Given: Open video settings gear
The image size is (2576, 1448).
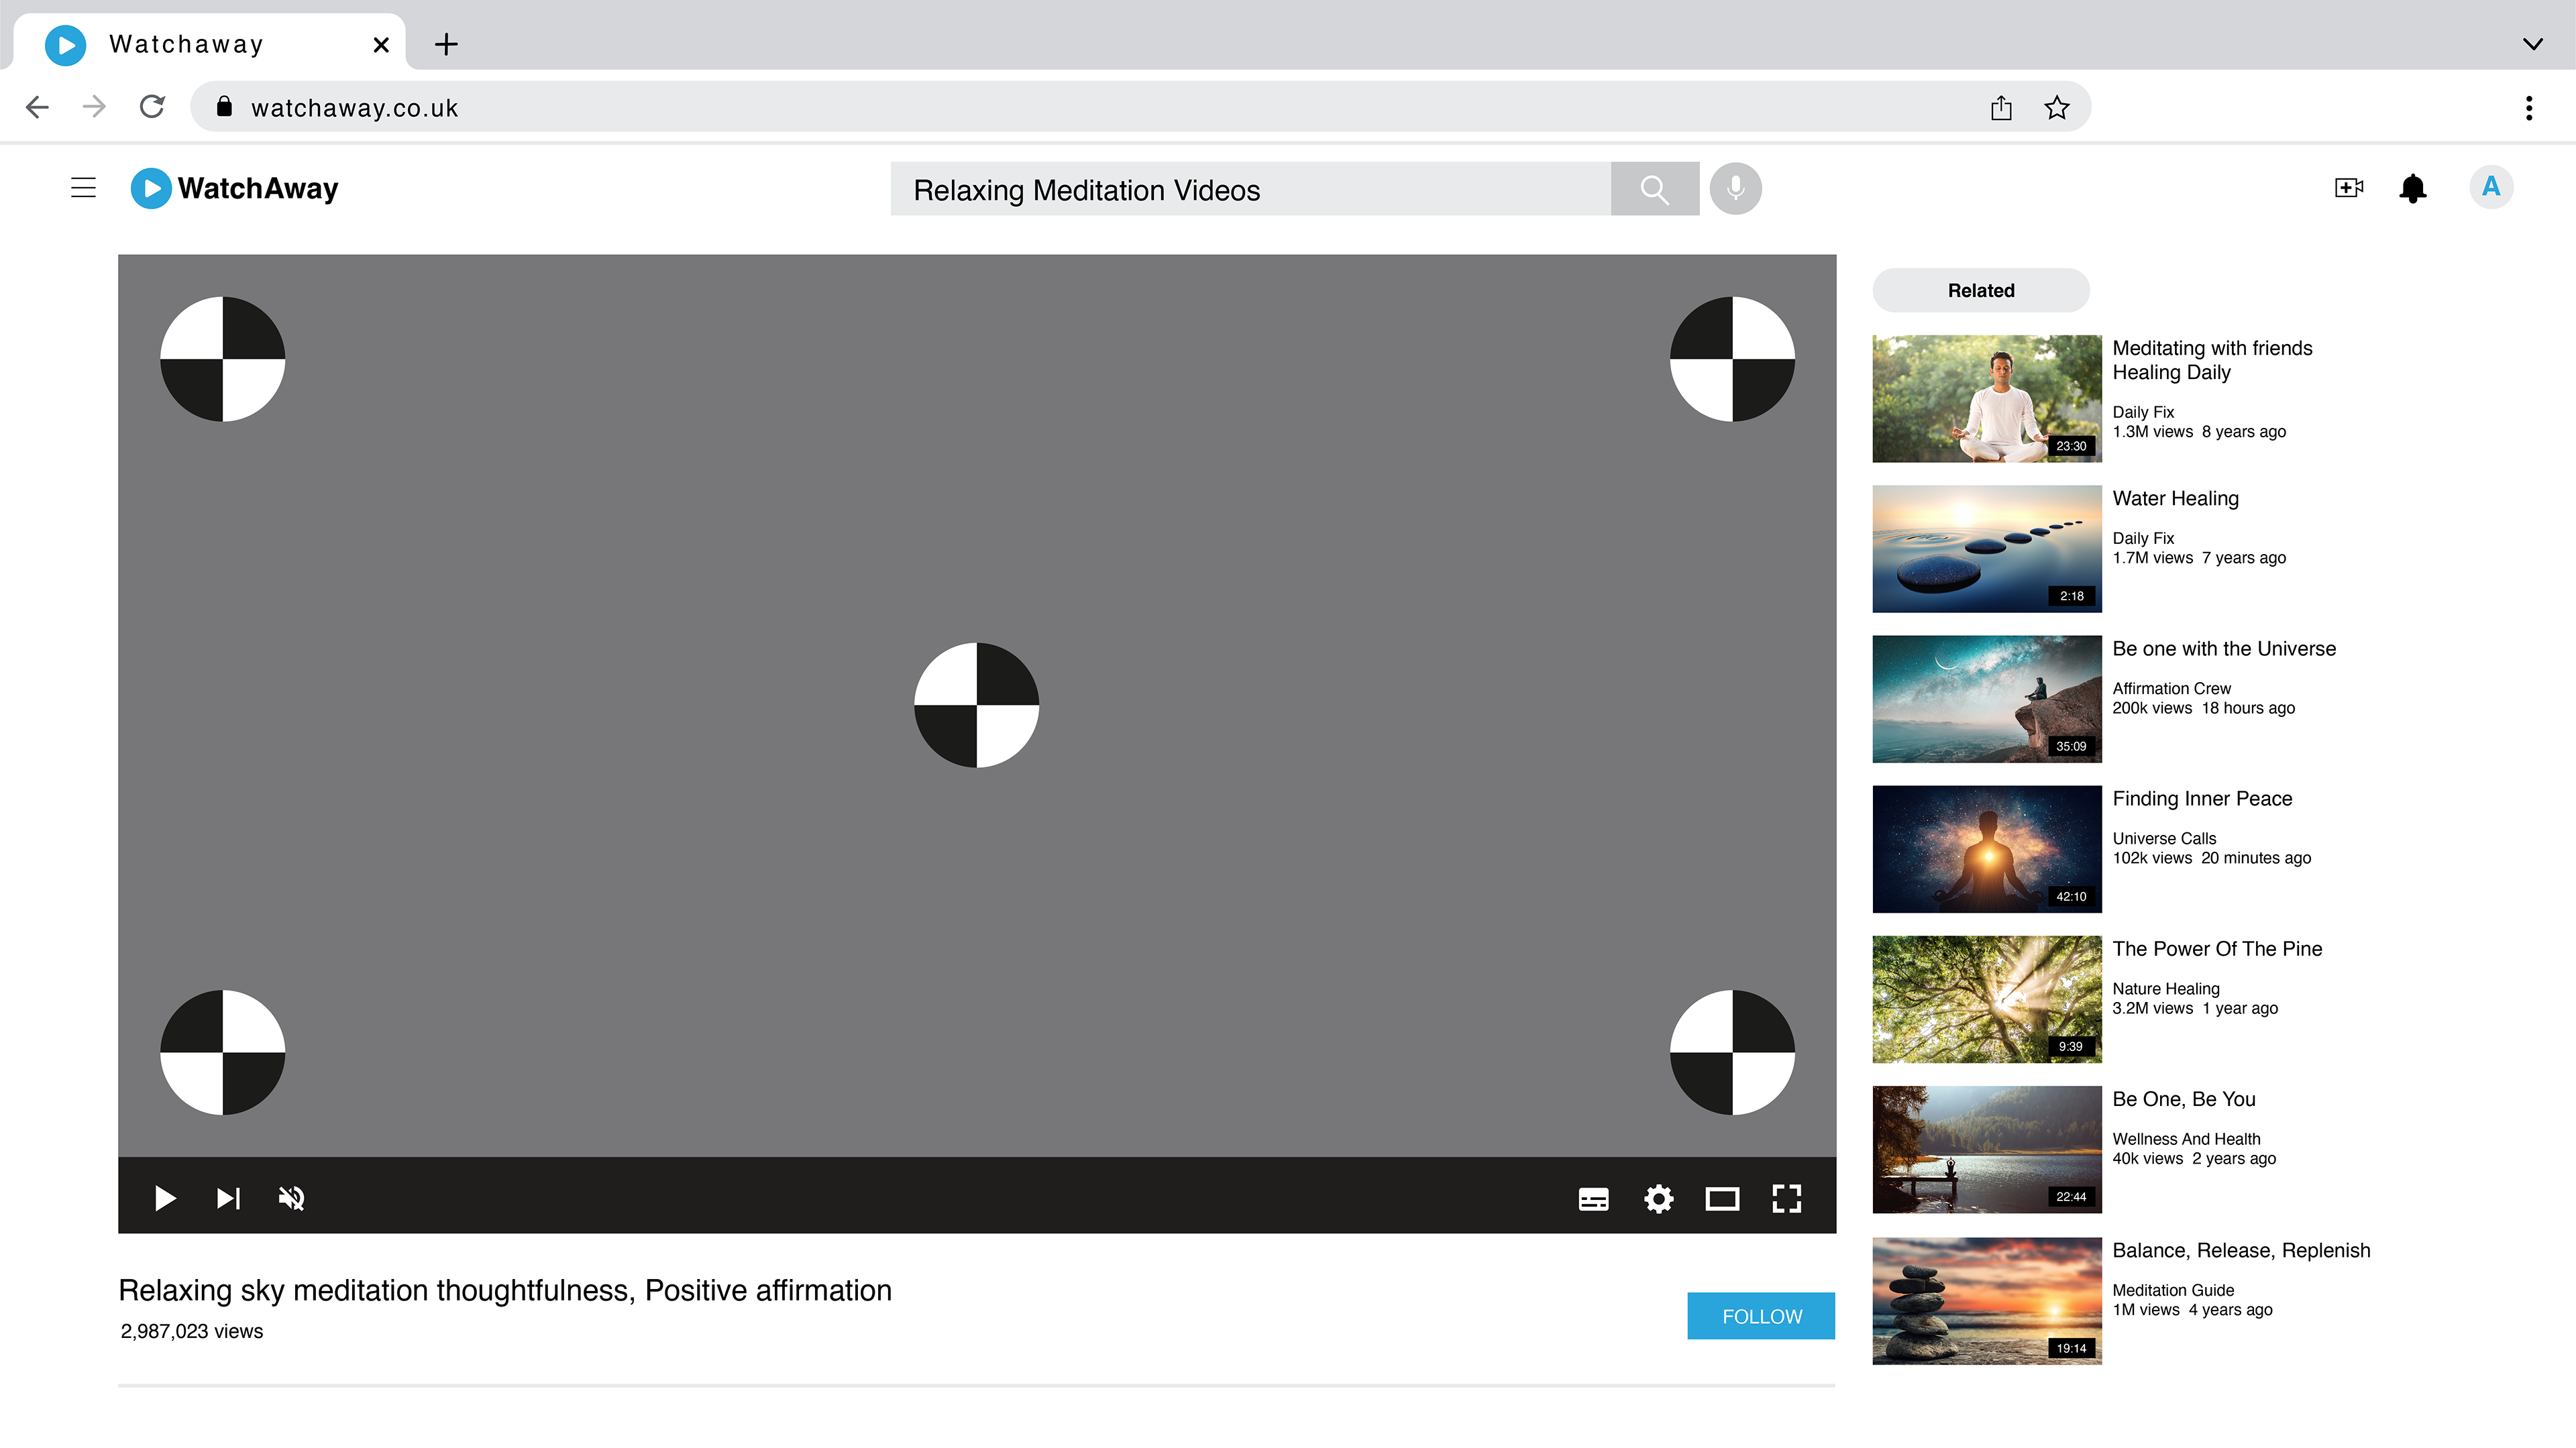Looking at the screenshot, I should click(1658, 1198).
